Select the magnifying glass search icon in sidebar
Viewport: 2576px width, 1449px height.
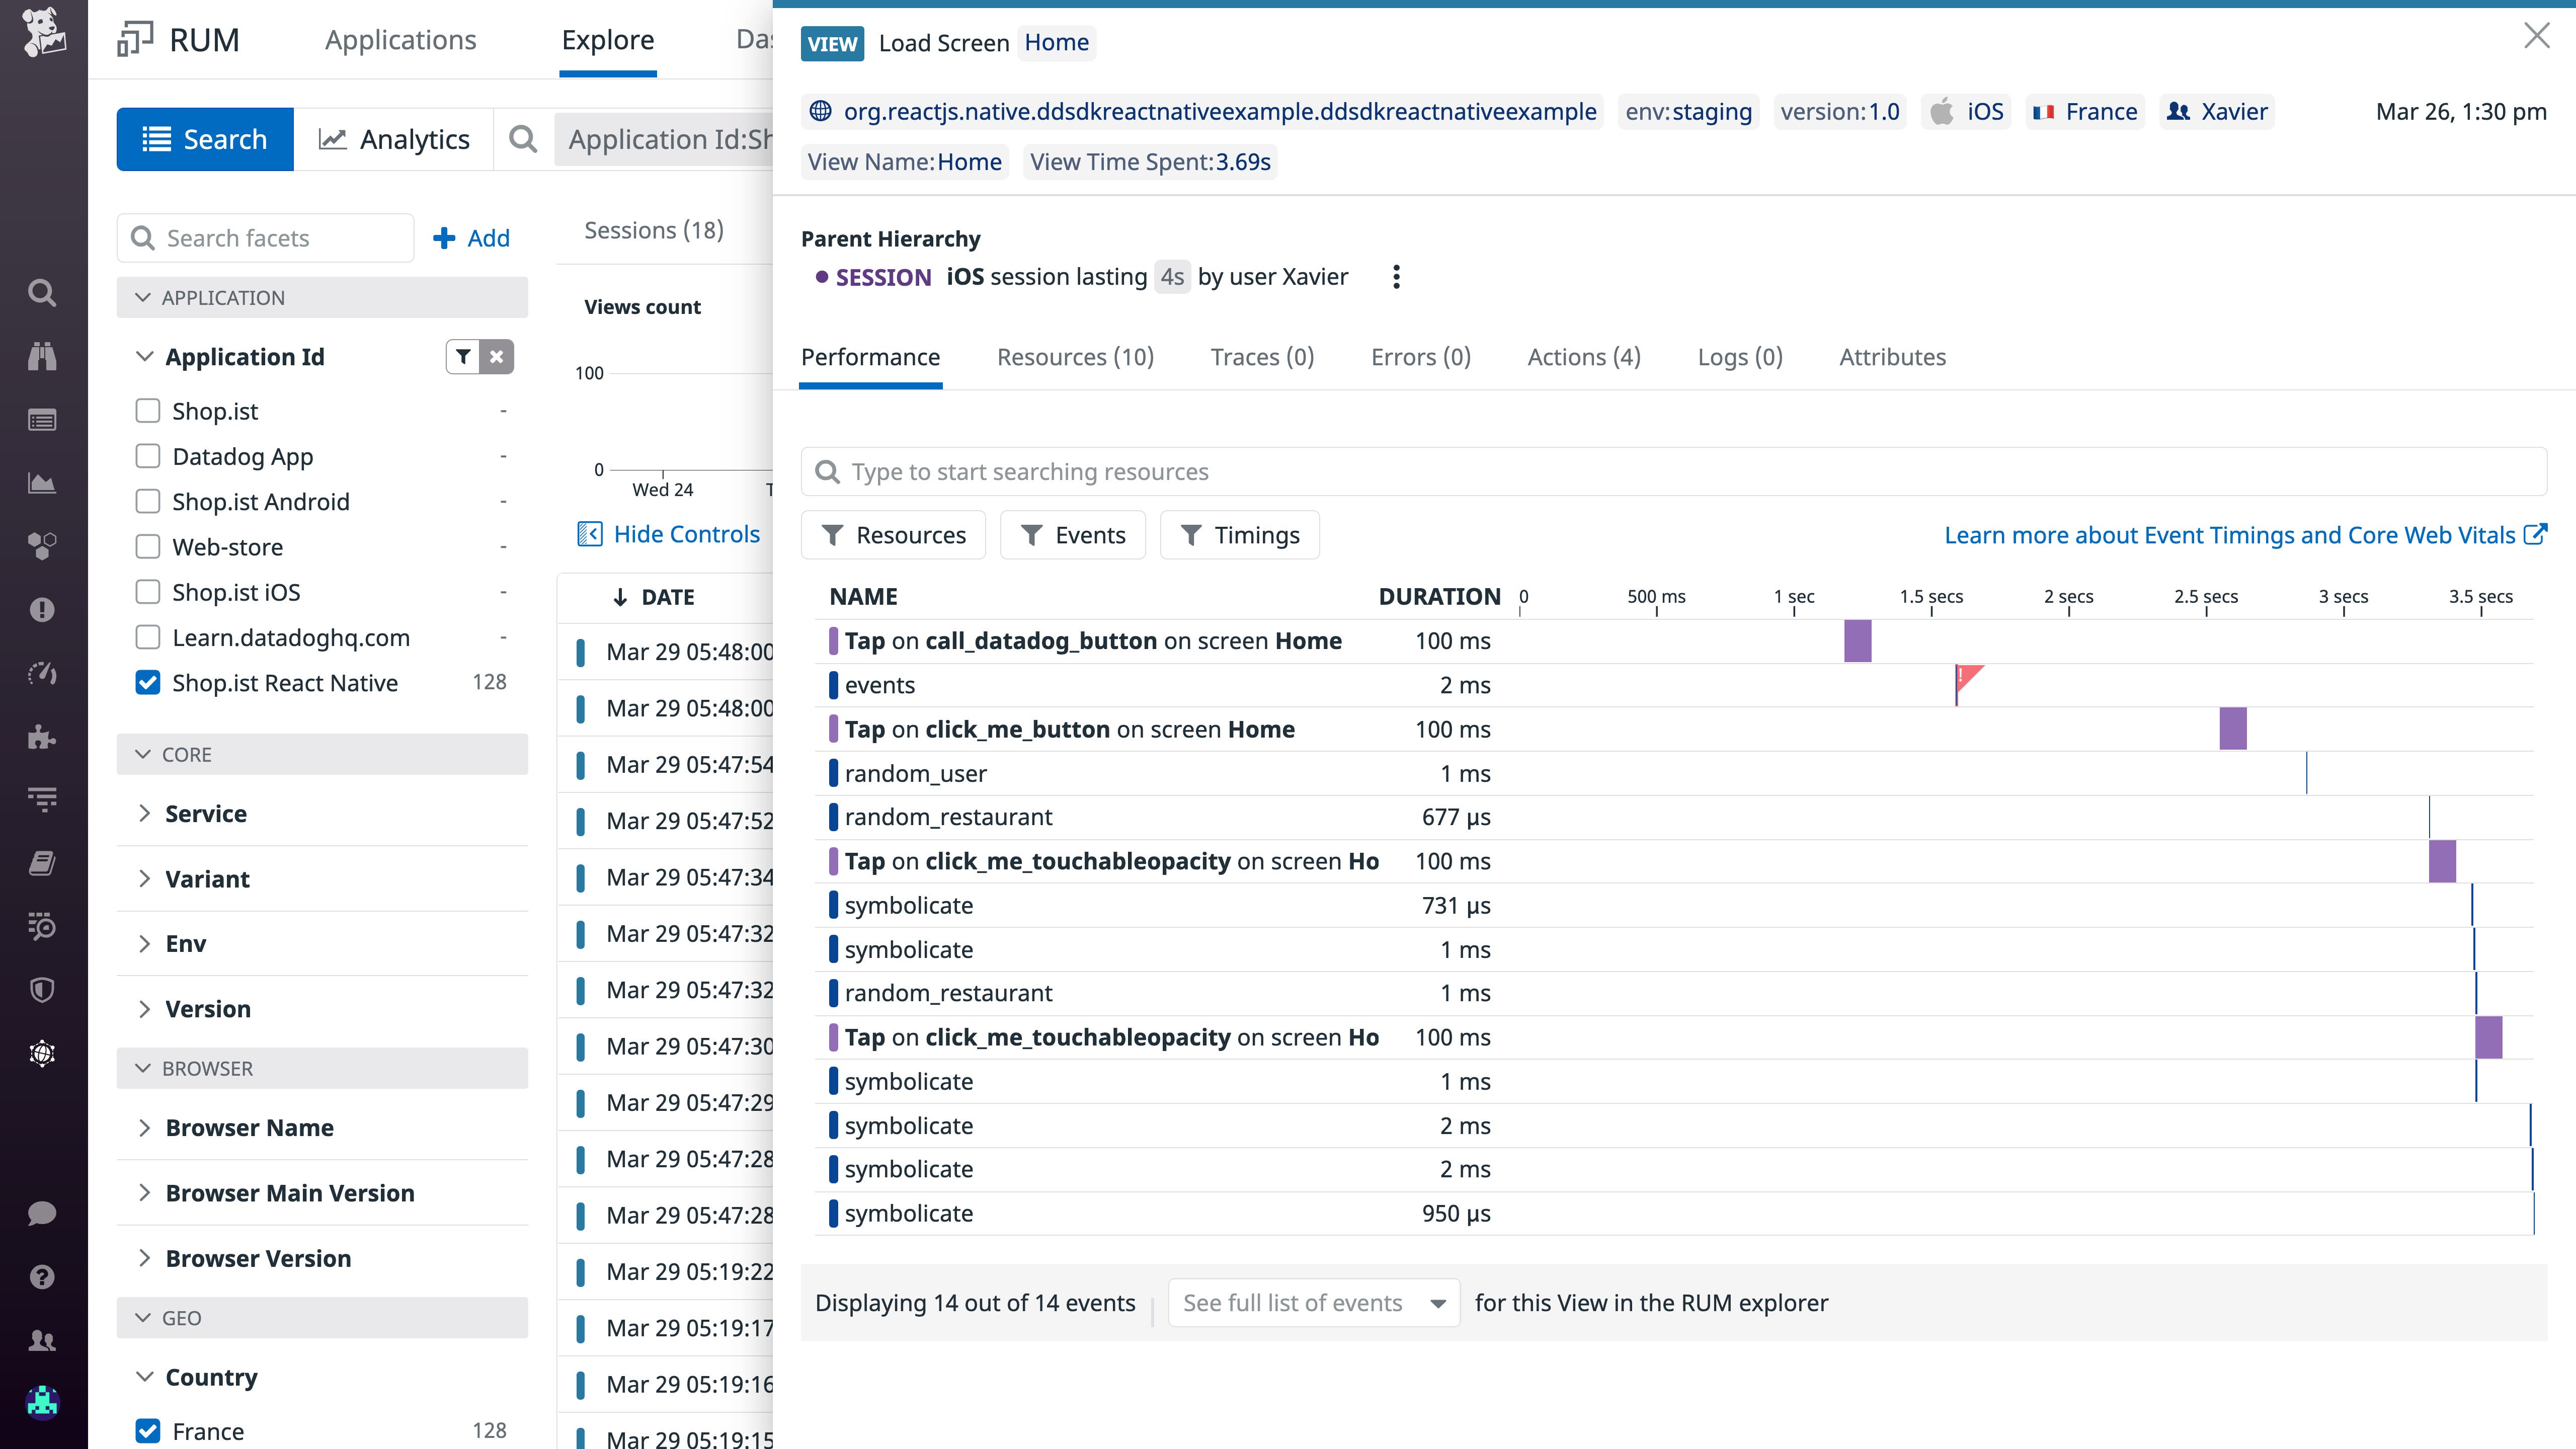coord(43,292)
